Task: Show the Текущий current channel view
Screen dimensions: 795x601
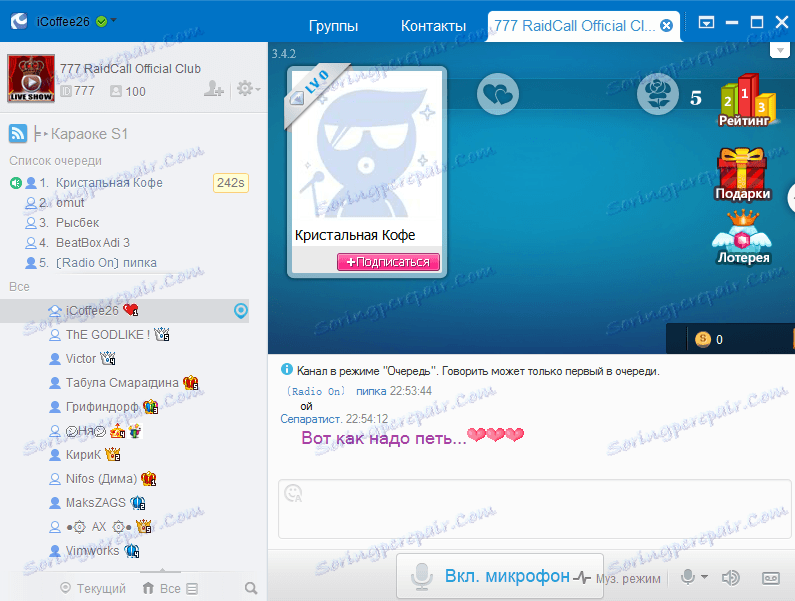Action: [x=93, y=588]
